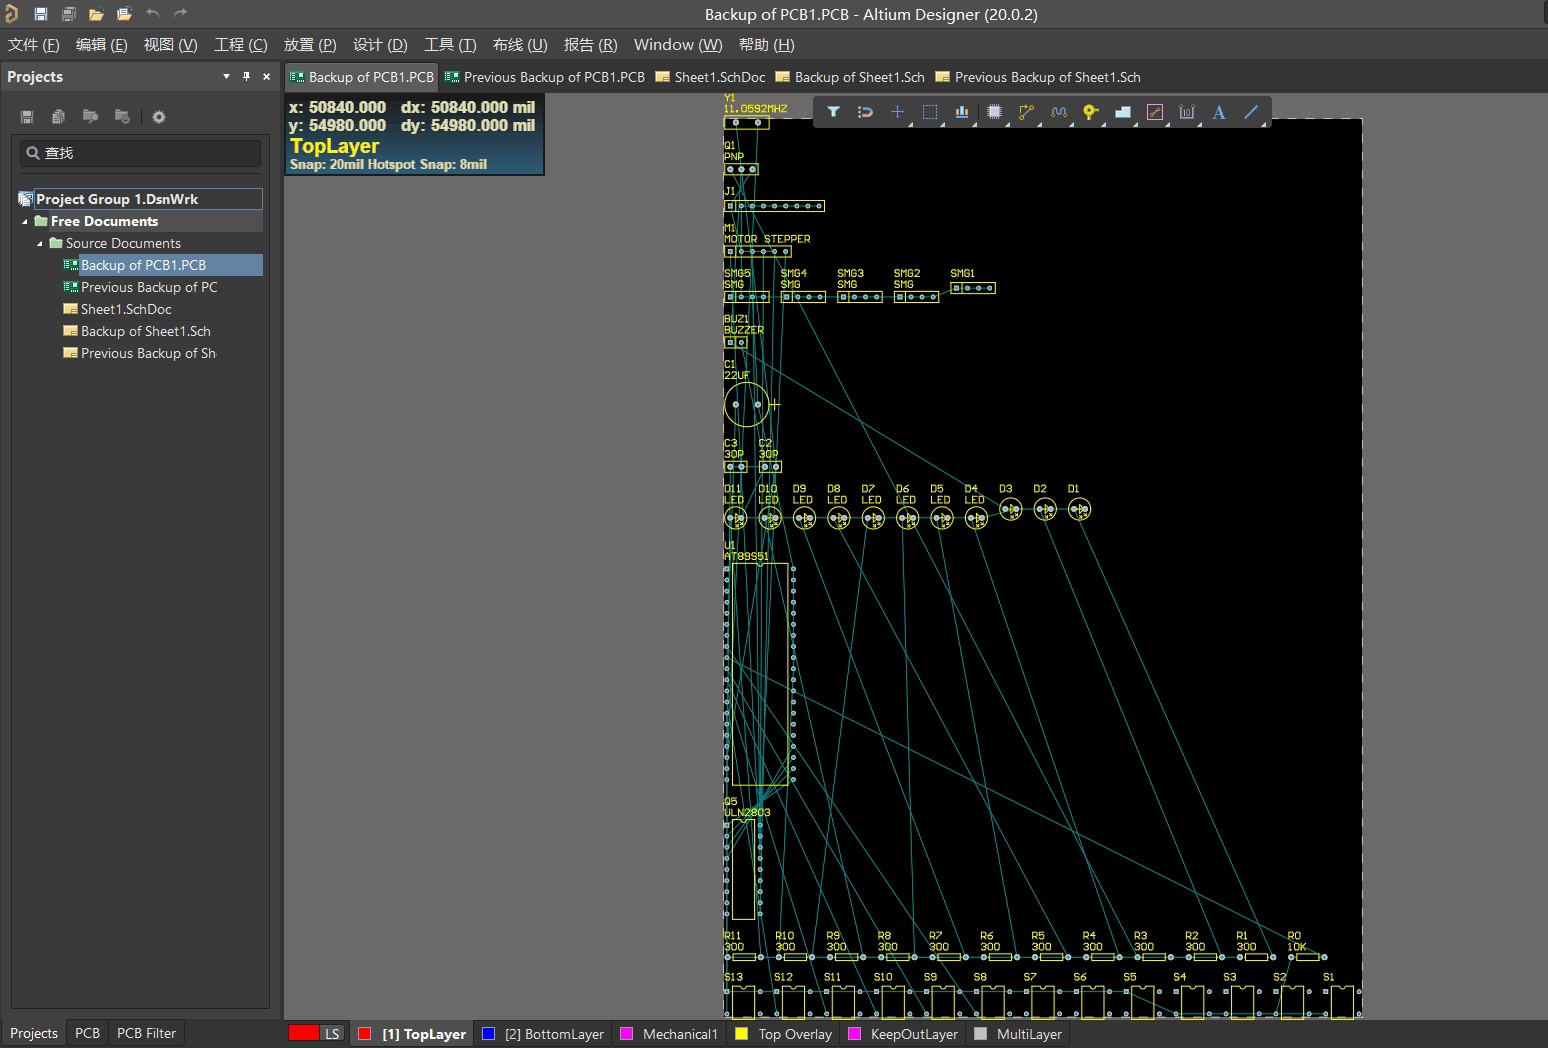The image size is (1548, 1048).
Task: Click the folder search icon in Projects panel
Action: 90,117
